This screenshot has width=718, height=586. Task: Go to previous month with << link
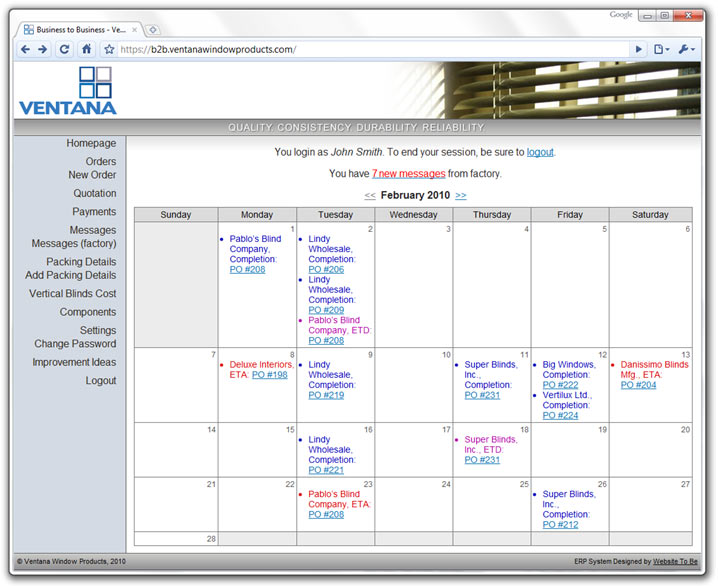click(x=370, y=195)
